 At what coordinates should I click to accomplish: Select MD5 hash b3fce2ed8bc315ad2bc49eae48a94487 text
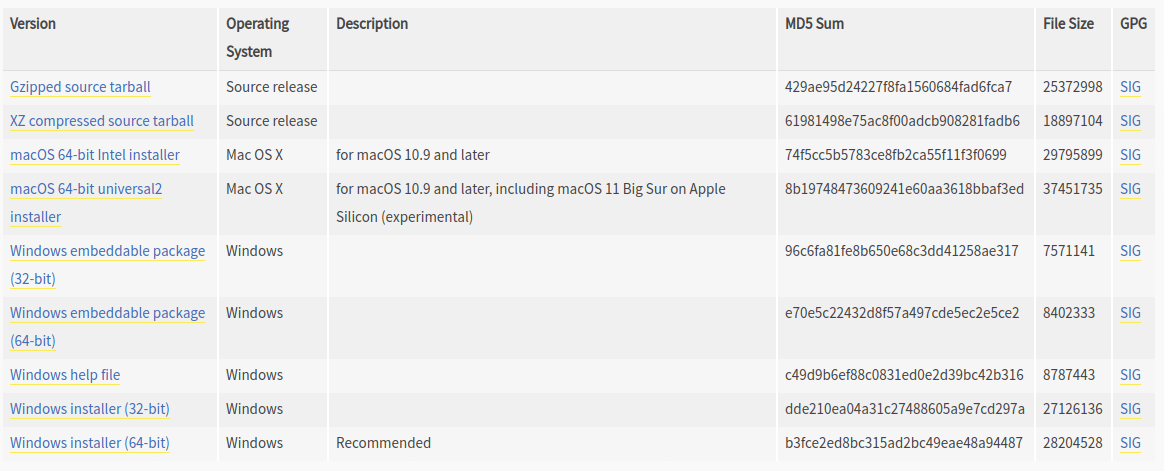(x=903, y=443)
